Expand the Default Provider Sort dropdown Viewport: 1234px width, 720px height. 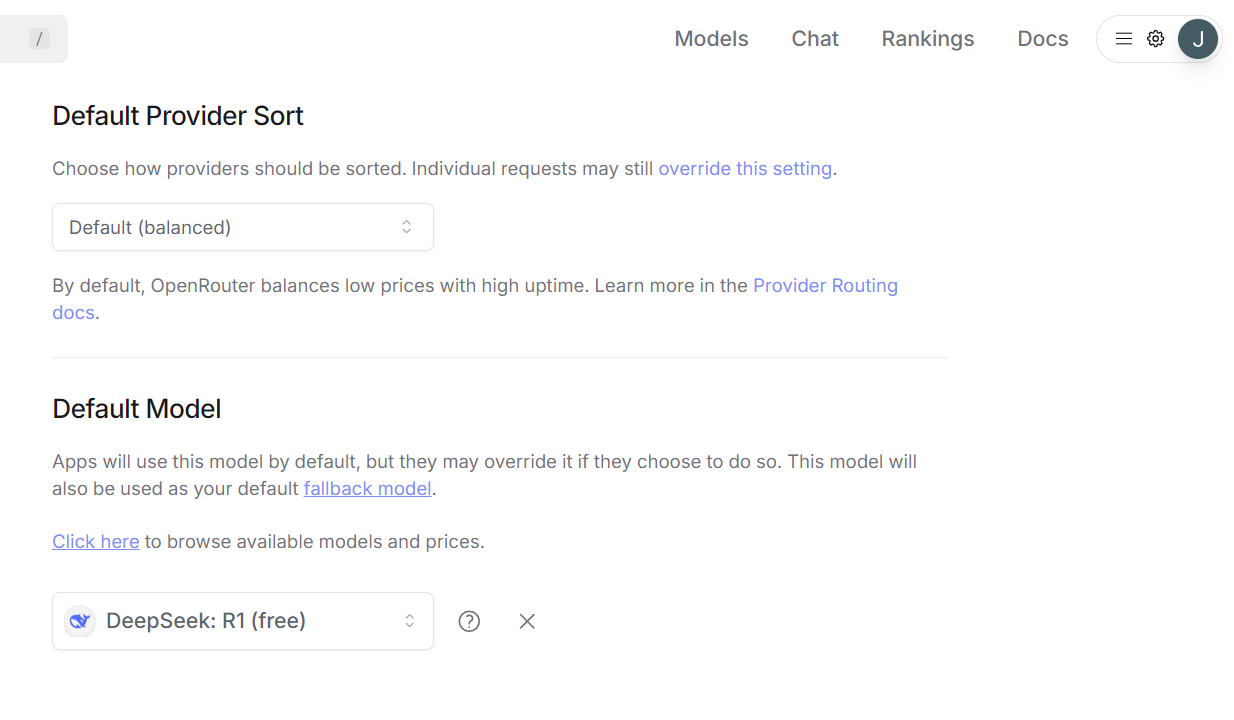242,227
